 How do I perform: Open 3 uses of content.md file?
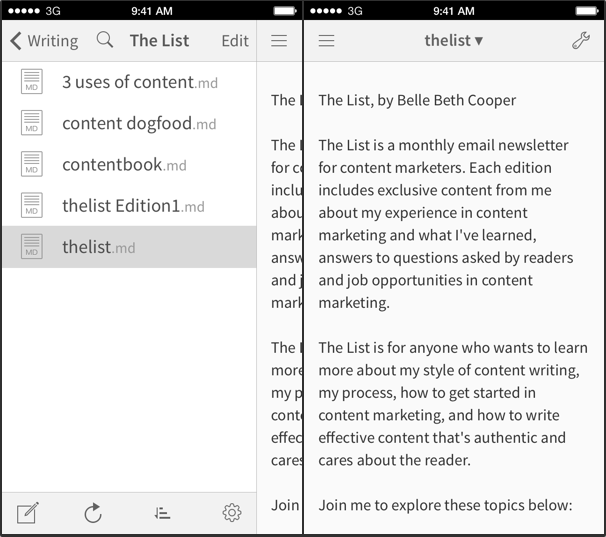tap(127, 82)
